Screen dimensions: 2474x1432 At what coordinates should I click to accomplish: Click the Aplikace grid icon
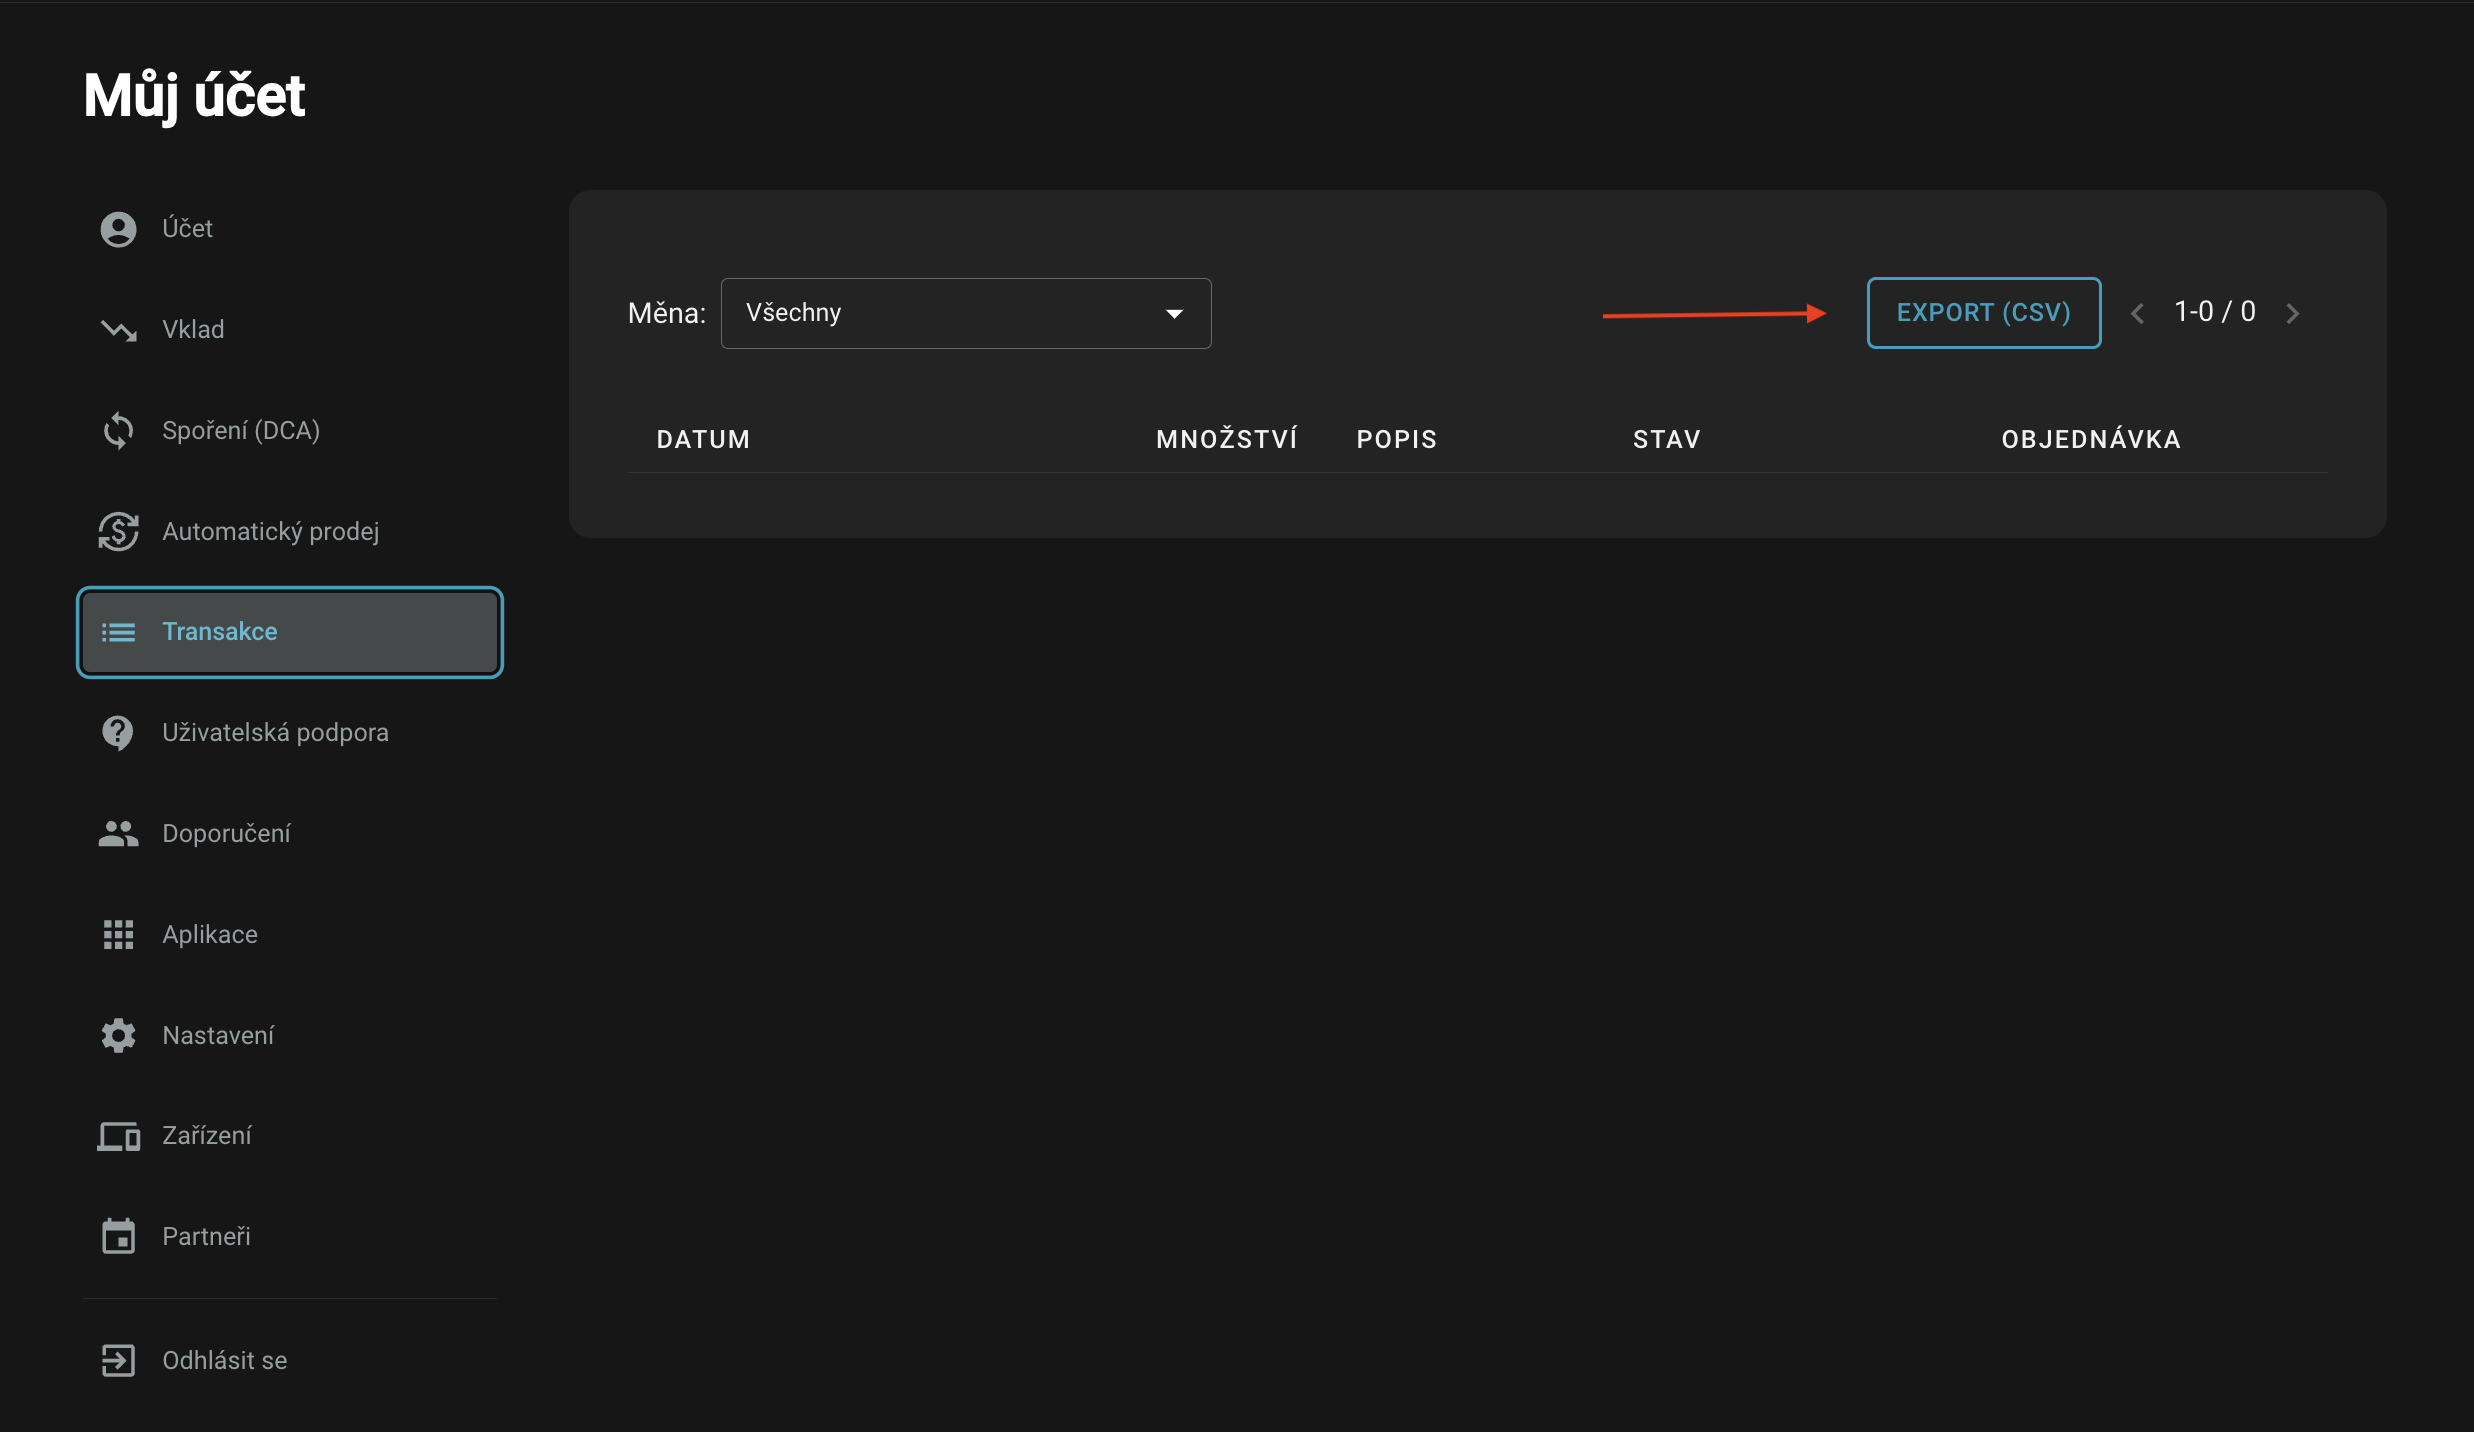point(118,935)
